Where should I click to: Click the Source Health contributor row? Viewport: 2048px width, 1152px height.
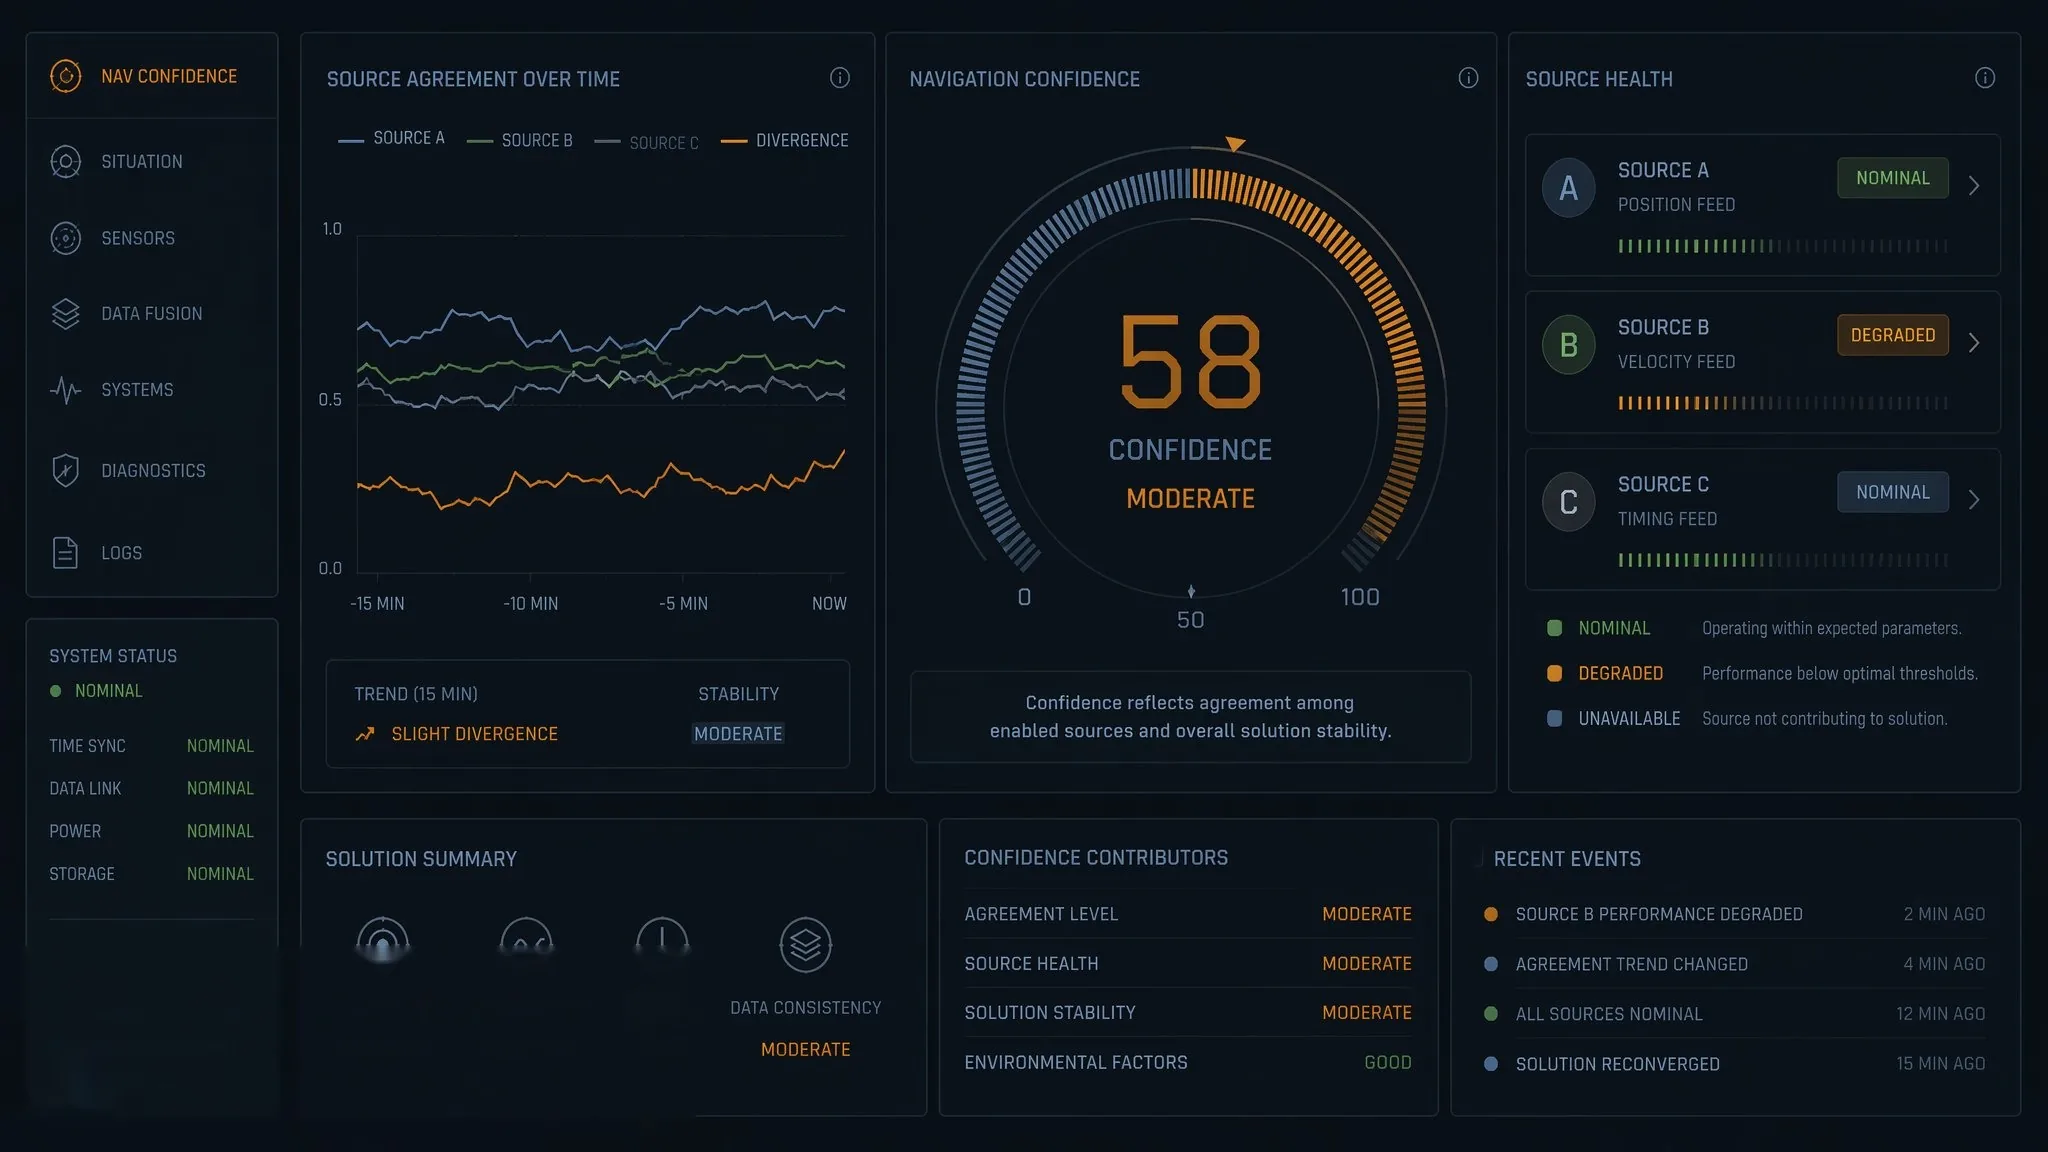(1188, 964)
